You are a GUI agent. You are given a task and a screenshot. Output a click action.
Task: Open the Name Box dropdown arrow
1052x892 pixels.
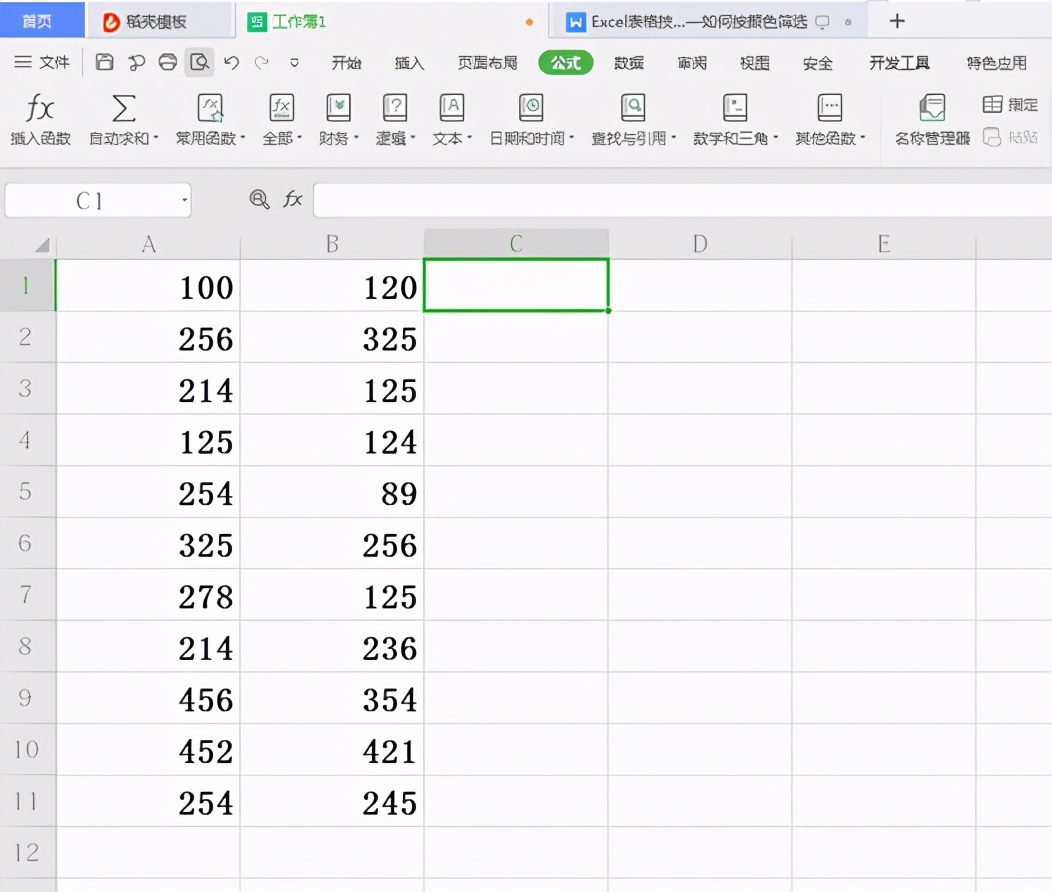[x=185, y=200]
